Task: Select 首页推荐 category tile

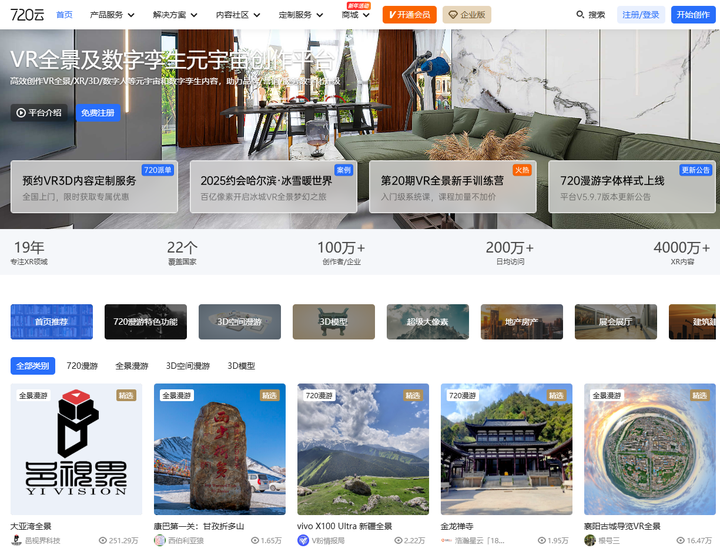Action: tap(51, 322)
